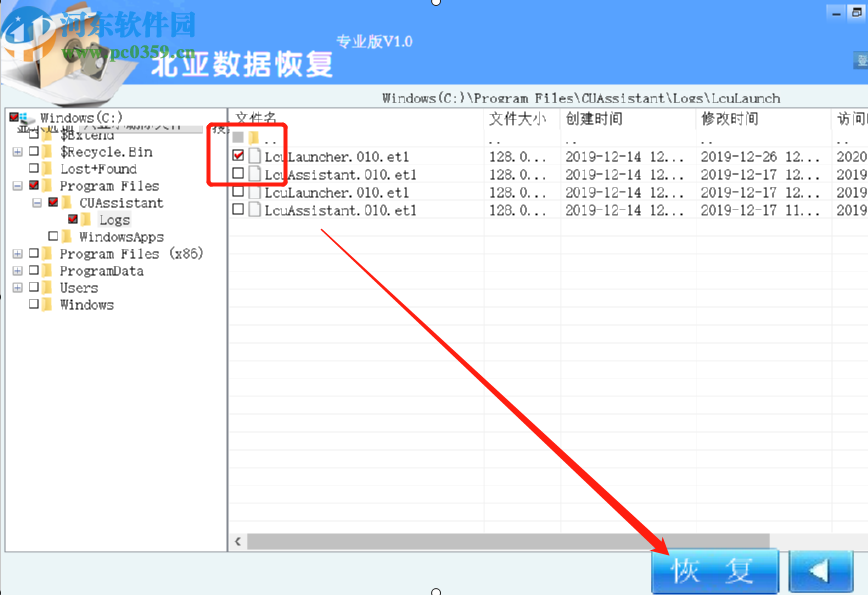
Task: Expand the Program Files (x86) node
Action: click(18, 254)
